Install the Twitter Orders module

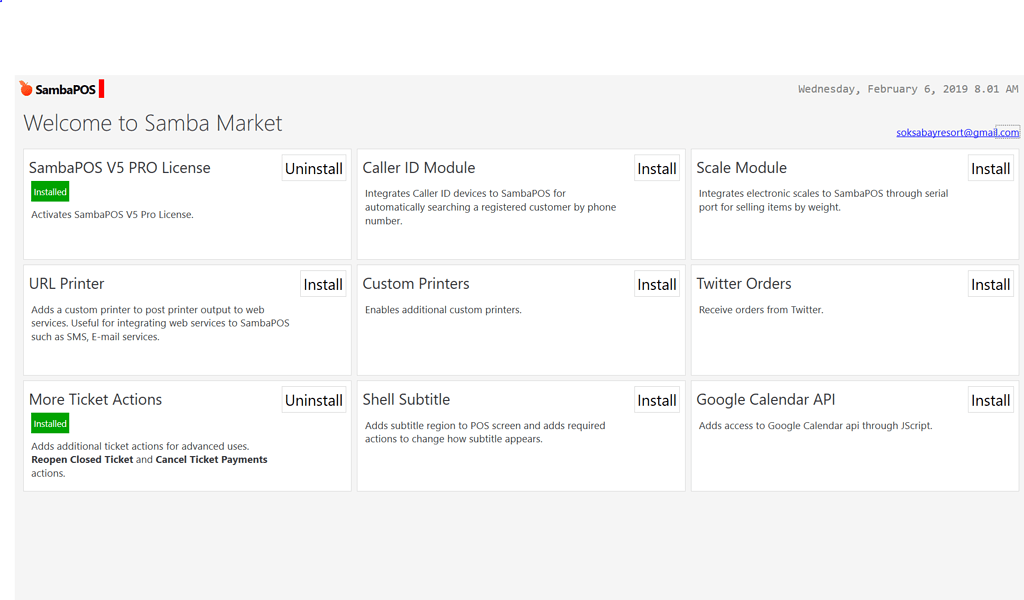tap(990, 284)
